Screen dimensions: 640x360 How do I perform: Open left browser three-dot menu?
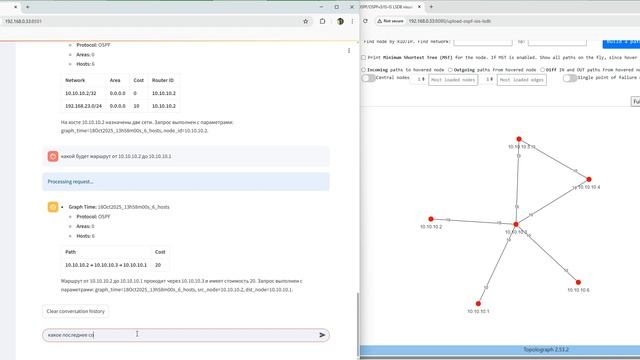[352, 21]
